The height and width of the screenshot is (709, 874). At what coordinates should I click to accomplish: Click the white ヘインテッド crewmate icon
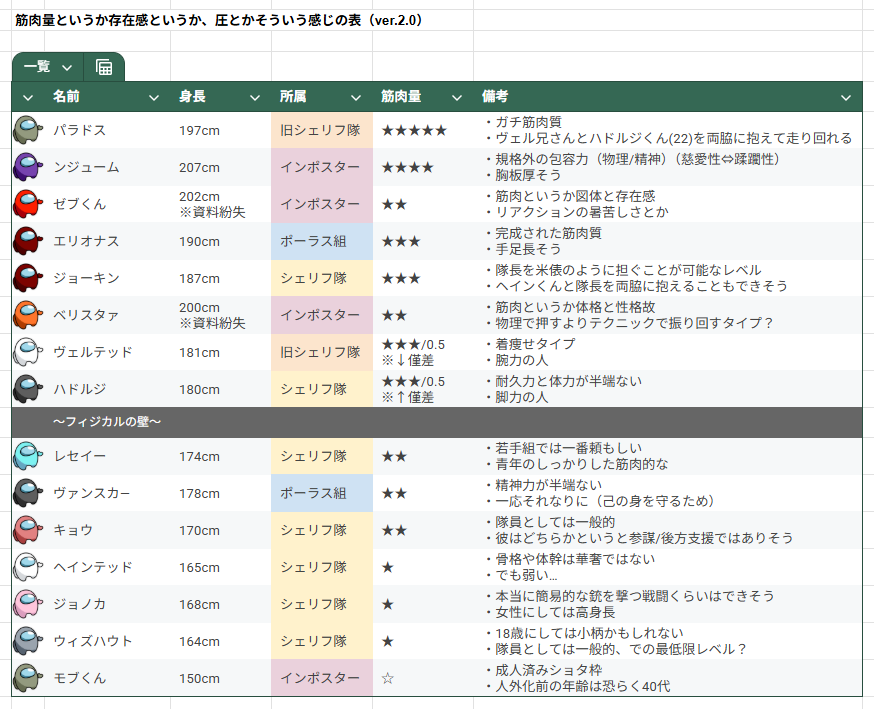pyautogui.click(x=28, y=567)
